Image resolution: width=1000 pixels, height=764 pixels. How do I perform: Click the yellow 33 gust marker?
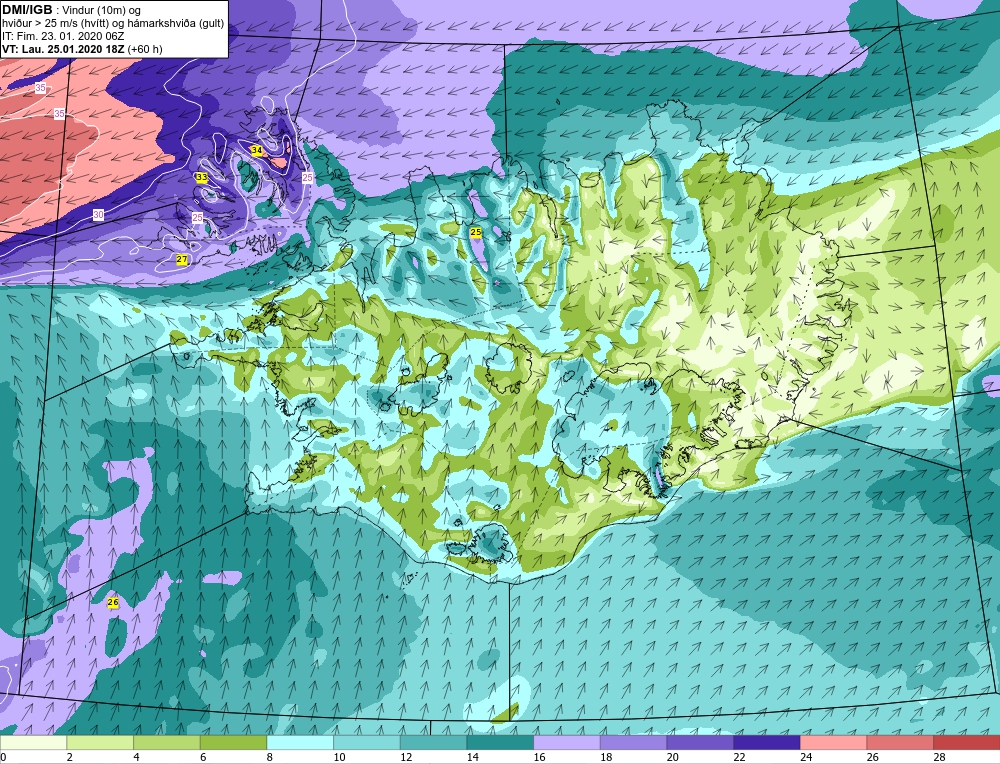coord(202,177)
